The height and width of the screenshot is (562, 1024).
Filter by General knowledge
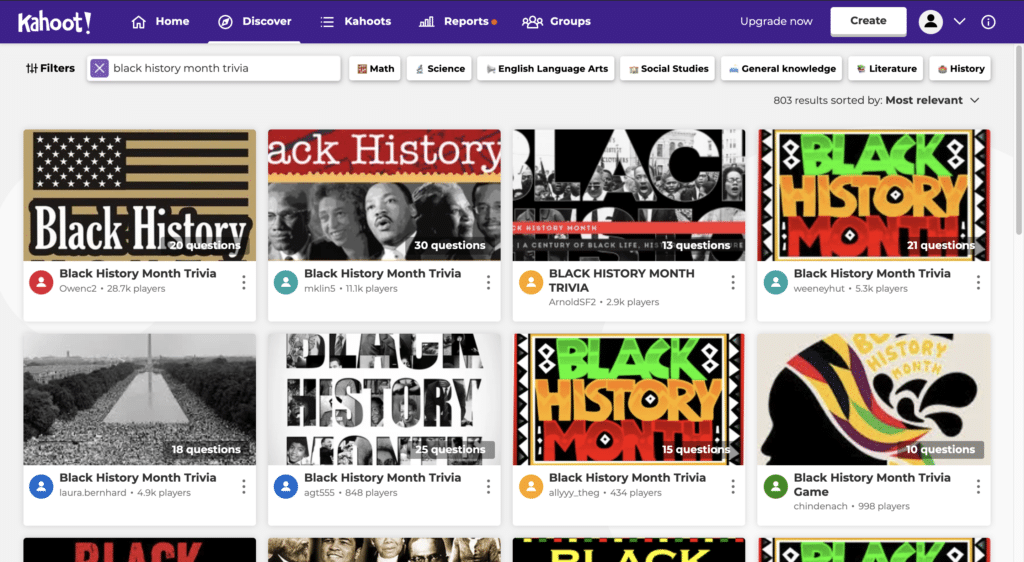(781, 69)
